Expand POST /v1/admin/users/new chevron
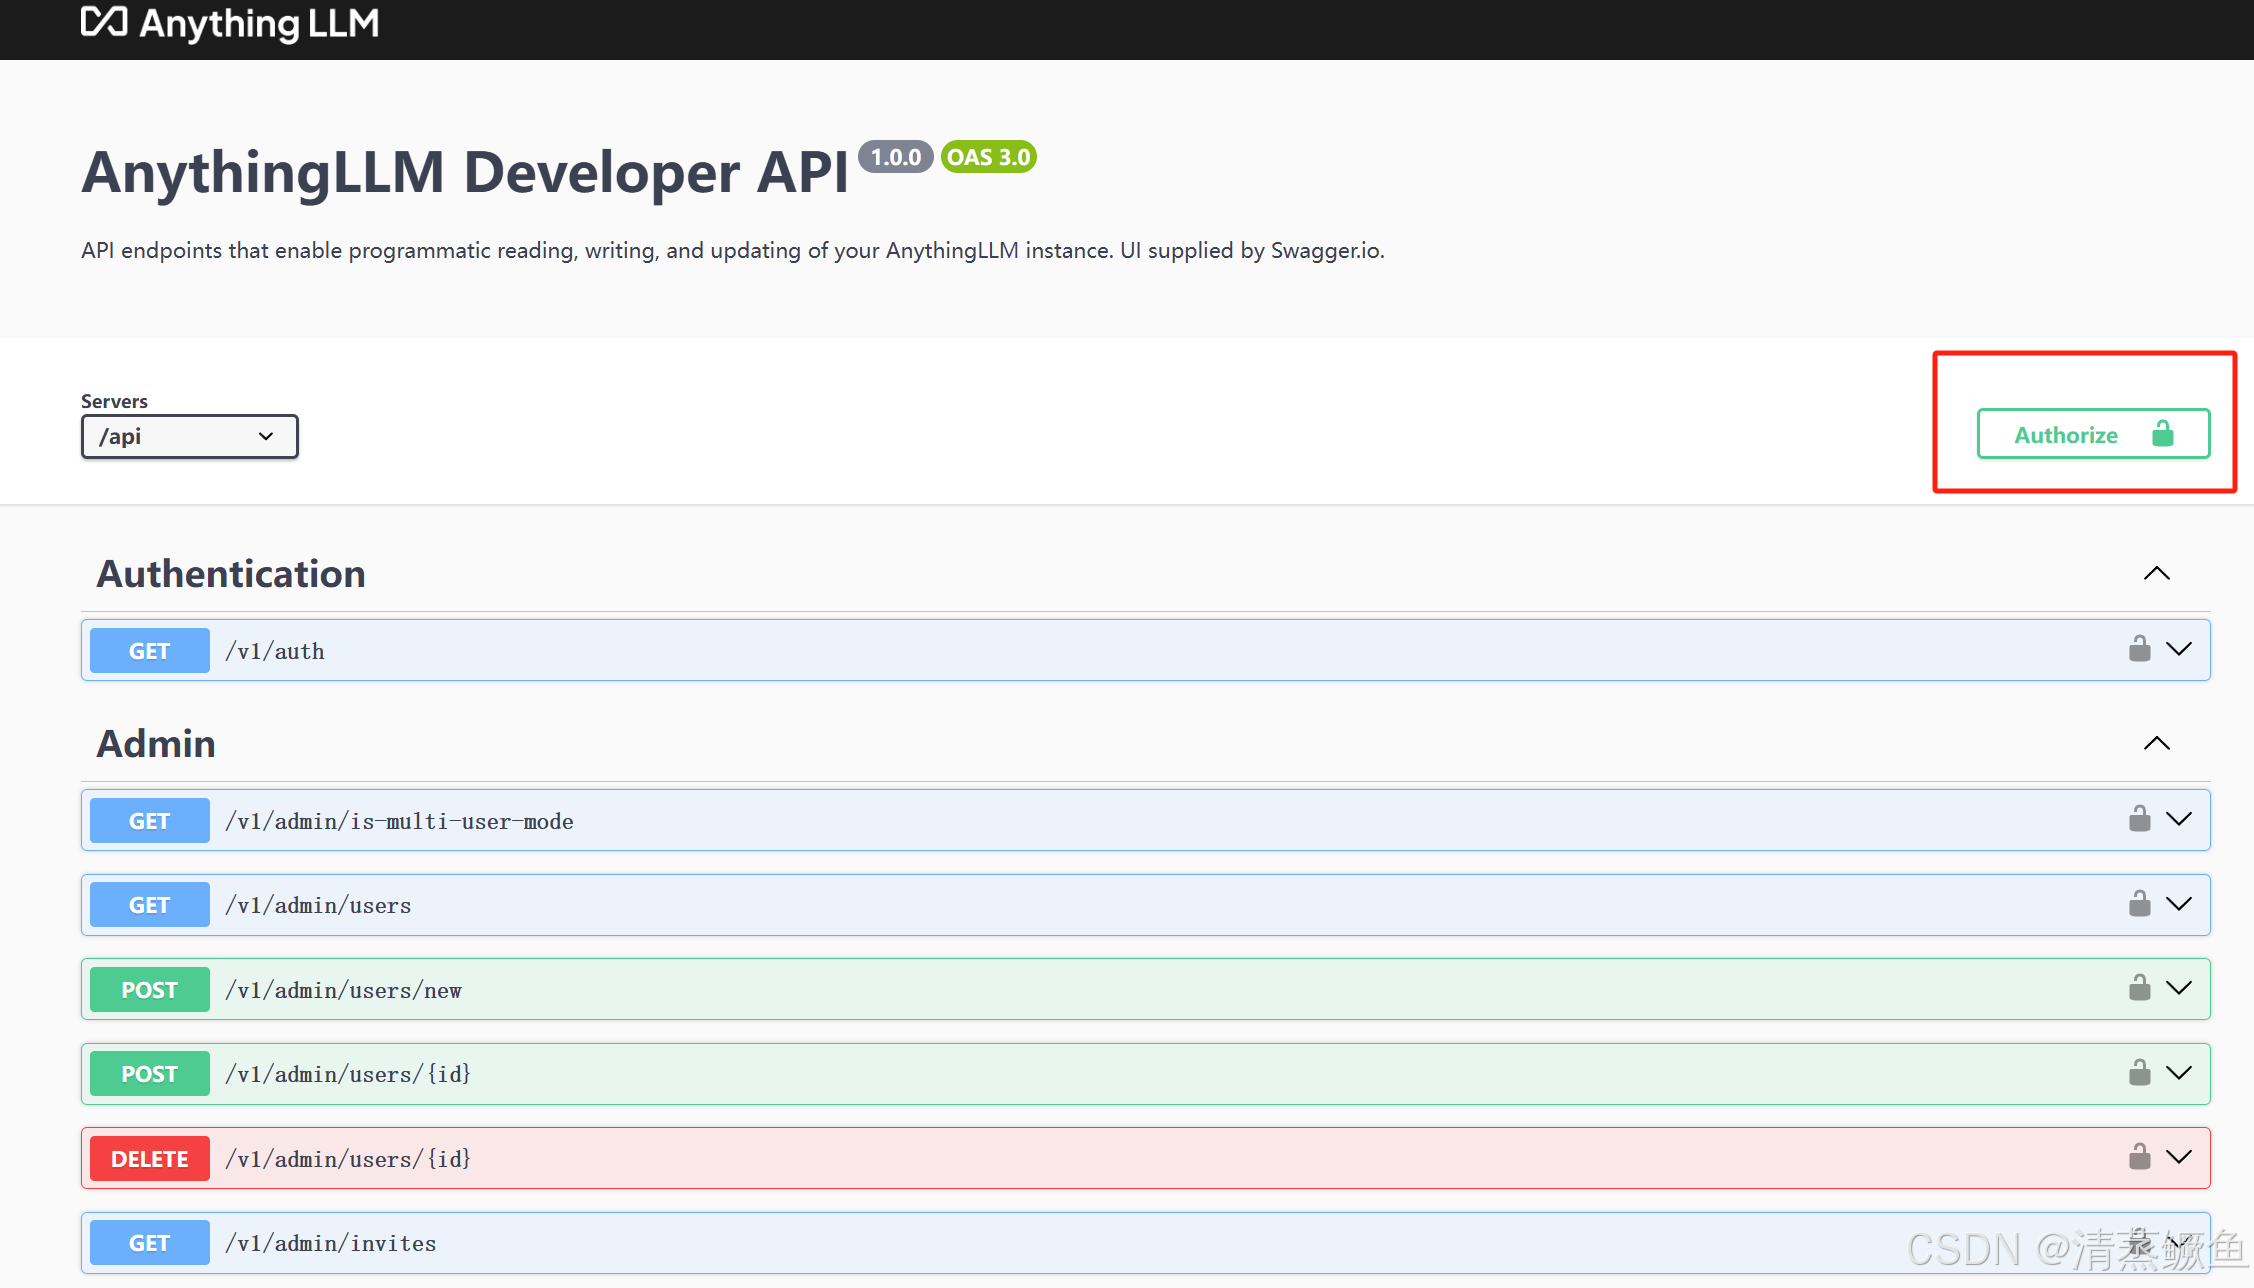2254x1288 pixels. 2179,988
